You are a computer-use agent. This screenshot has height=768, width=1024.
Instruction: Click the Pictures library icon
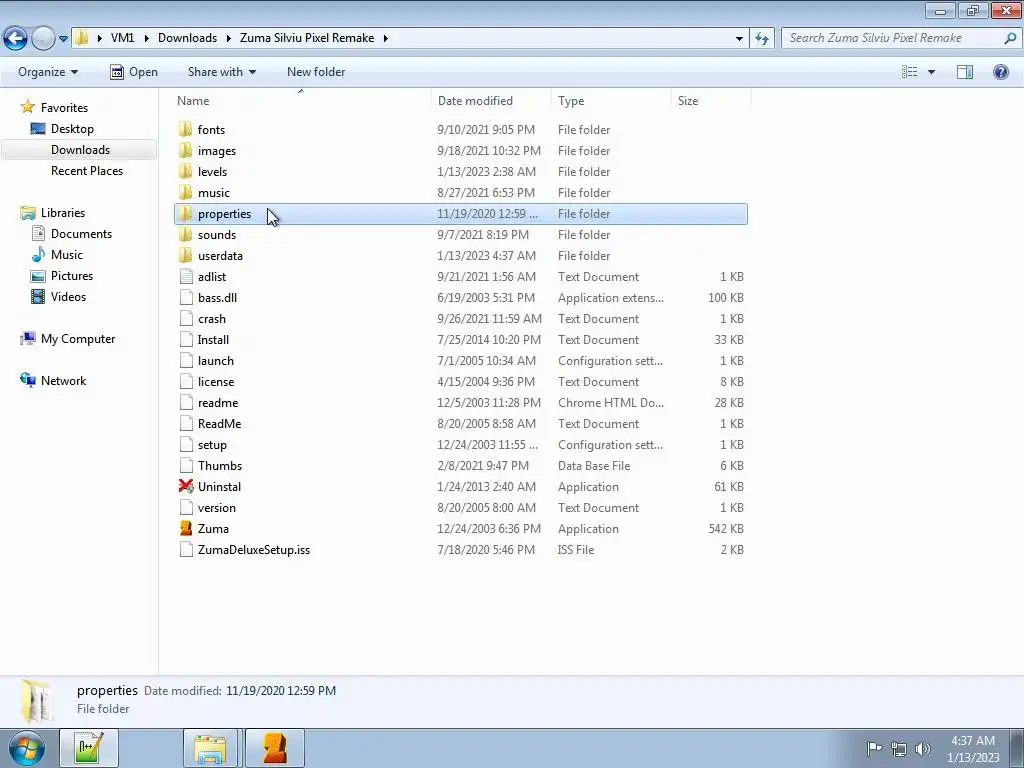coord(38,276)
